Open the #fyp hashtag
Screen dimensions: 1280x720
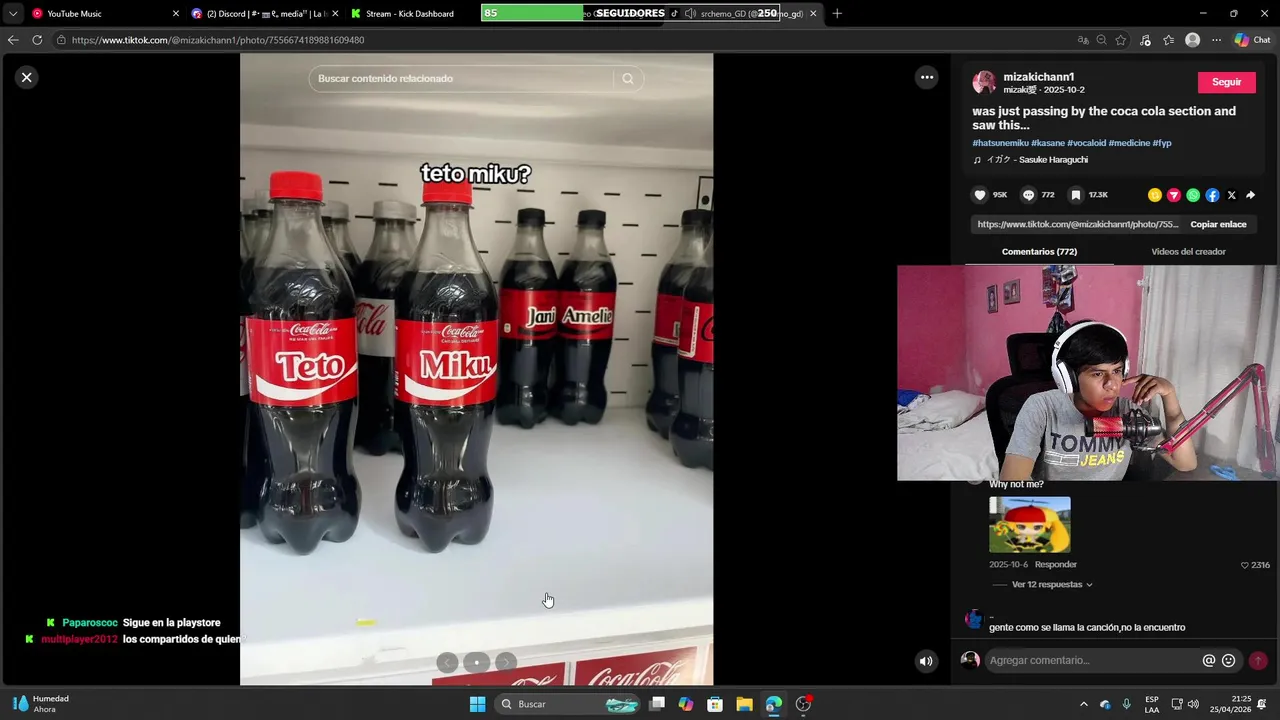click(x=1162, y=143)
